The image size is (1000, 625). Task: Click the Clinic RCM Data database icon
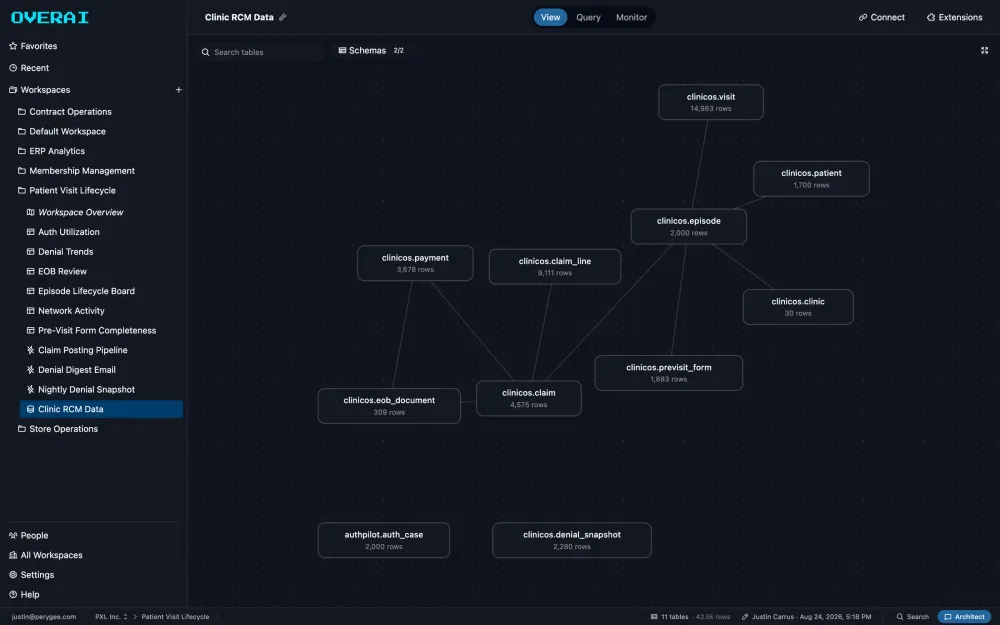[30, 409]
